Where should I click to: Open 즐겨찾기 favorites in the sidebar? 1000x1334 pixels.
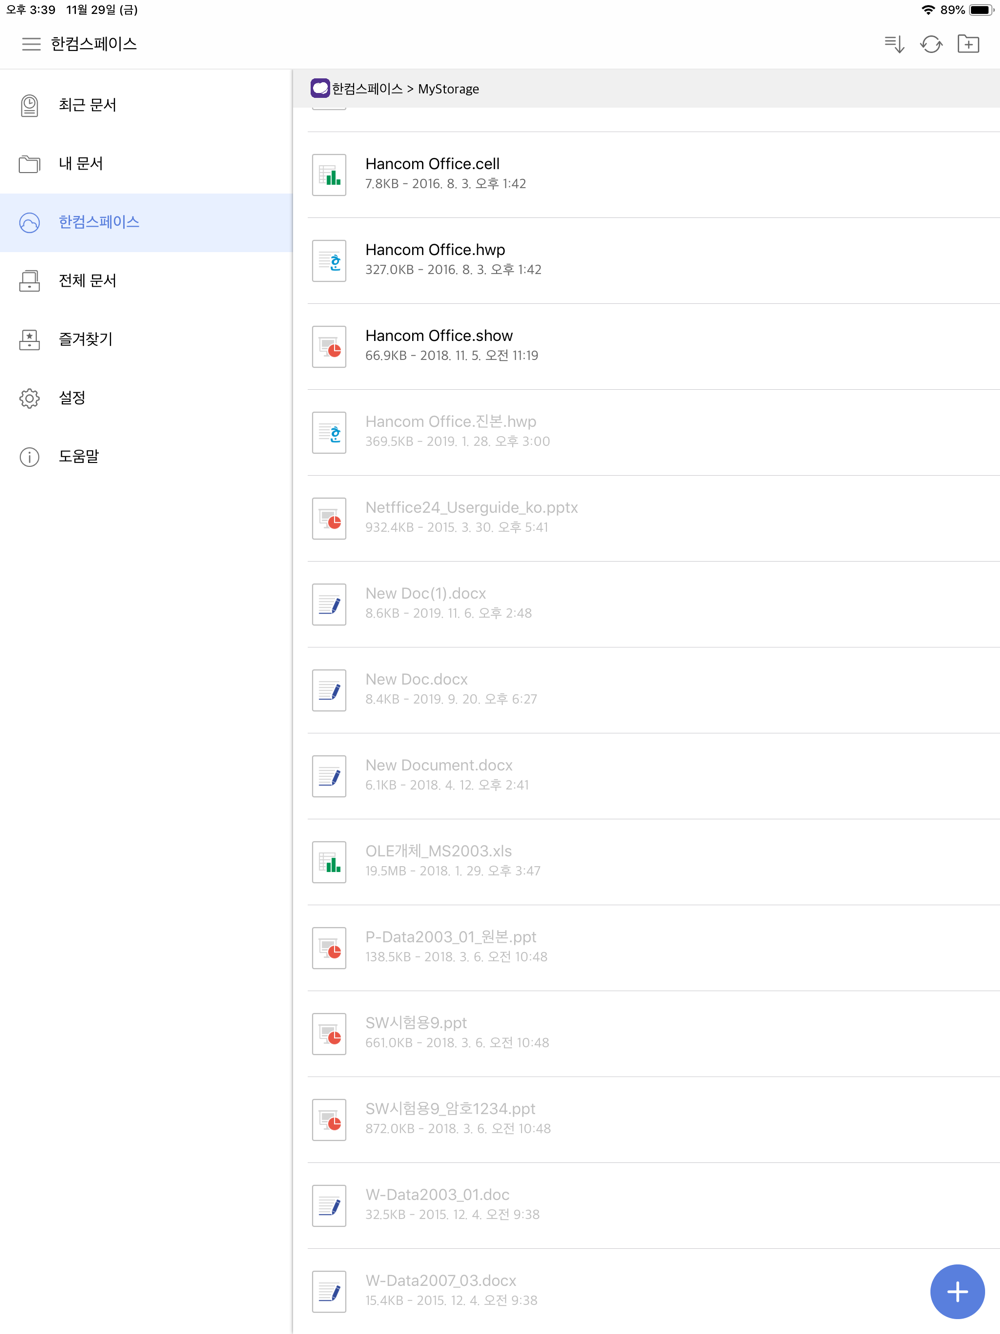pos(146,340)
